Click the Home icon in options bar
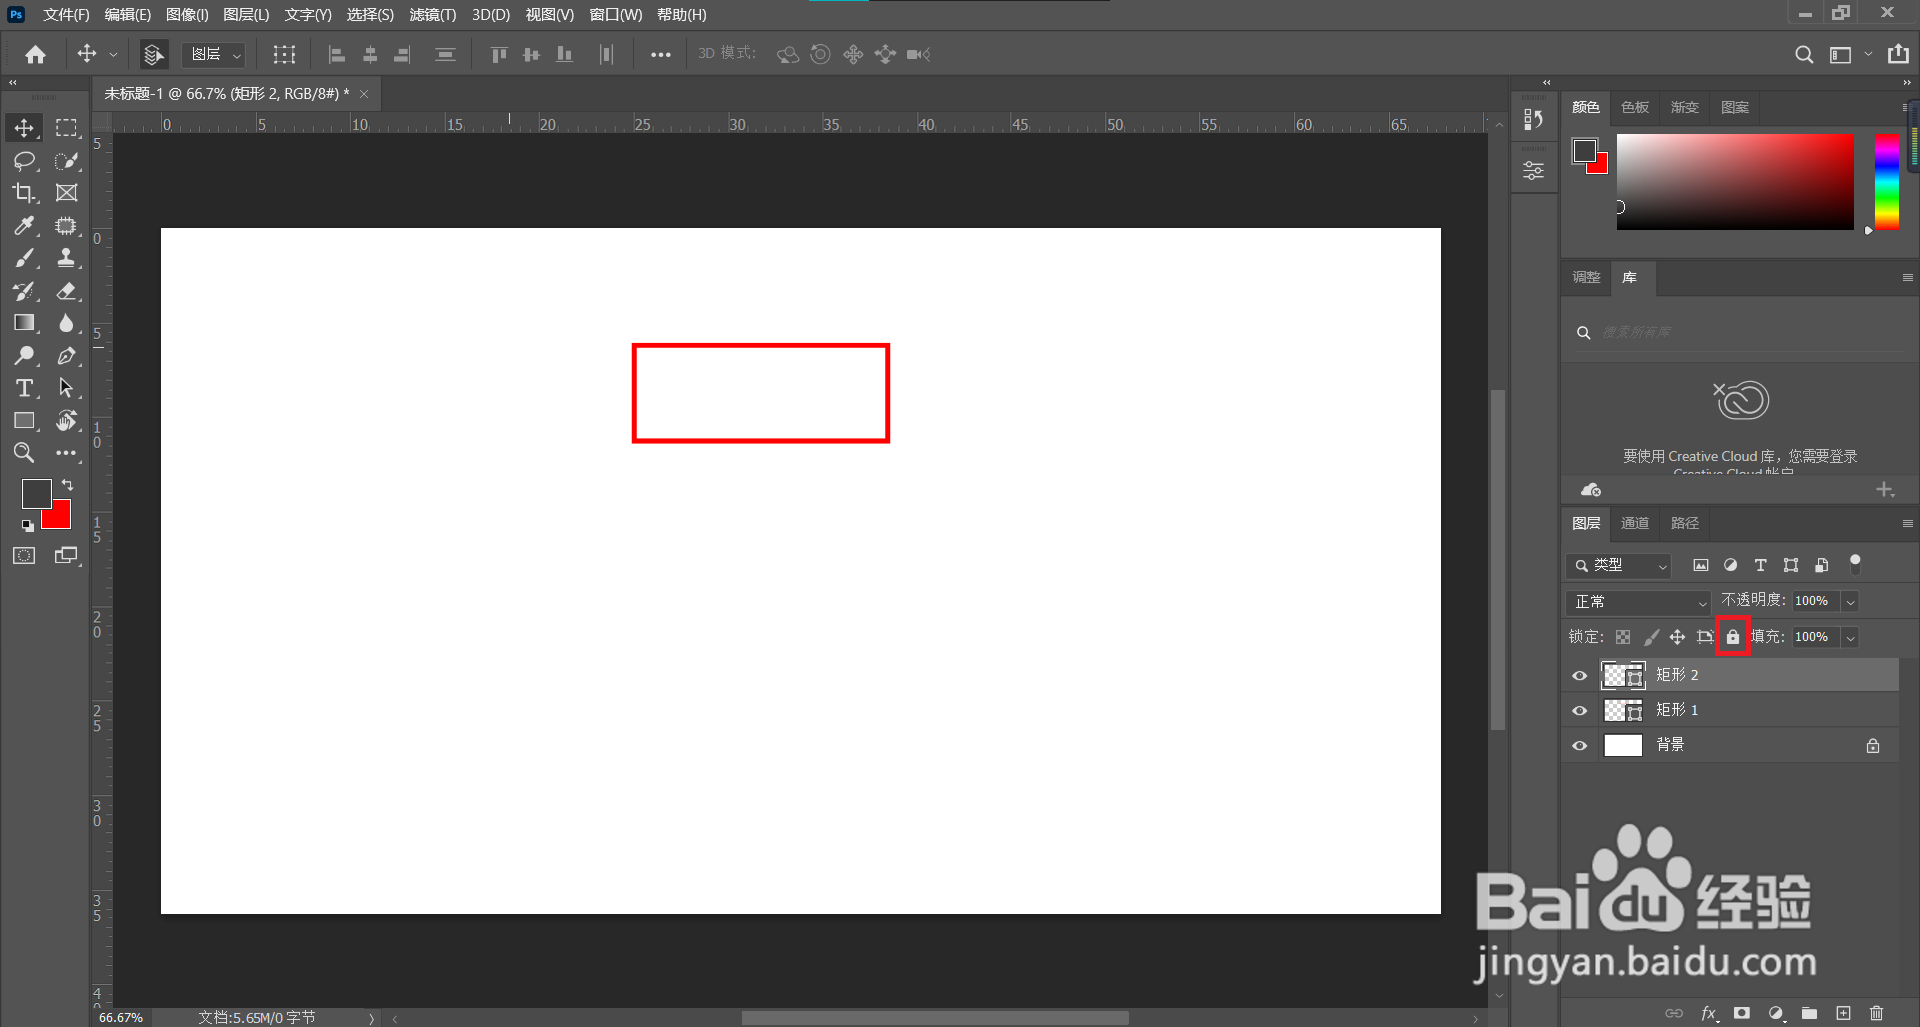Viewport: 1920px width, 1027px height. (35, 54)
